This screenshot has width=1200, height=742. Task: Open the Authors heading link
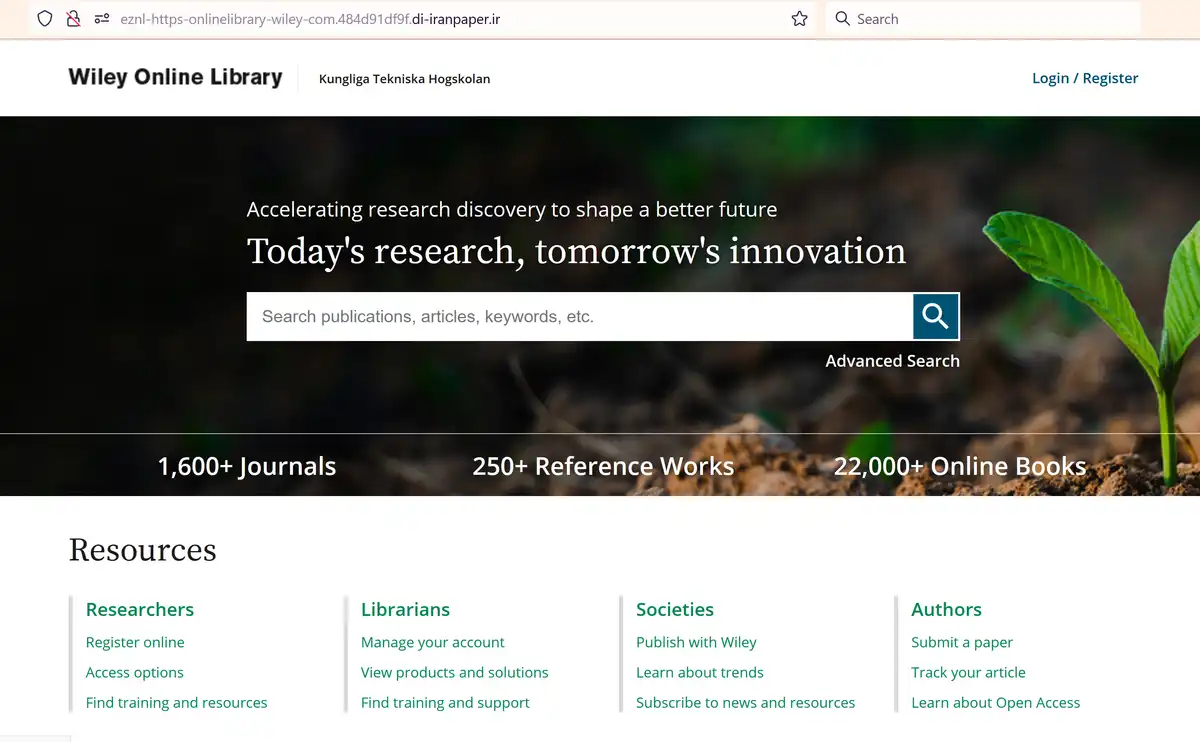tap(946, 609)
